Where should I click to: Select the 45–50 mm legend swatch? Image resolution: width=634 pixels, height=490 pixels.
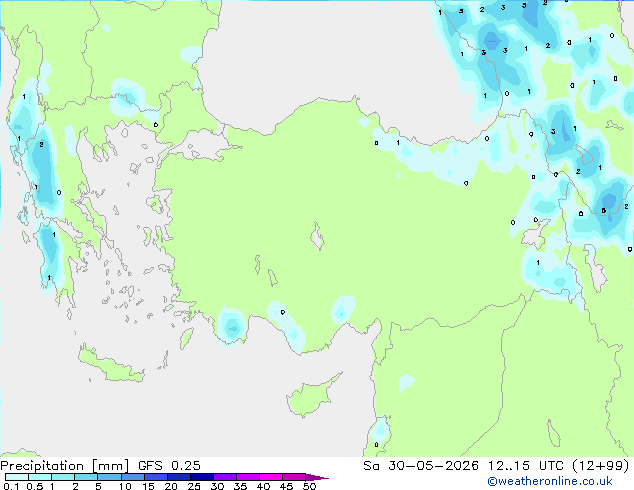(x=294, y=477)
